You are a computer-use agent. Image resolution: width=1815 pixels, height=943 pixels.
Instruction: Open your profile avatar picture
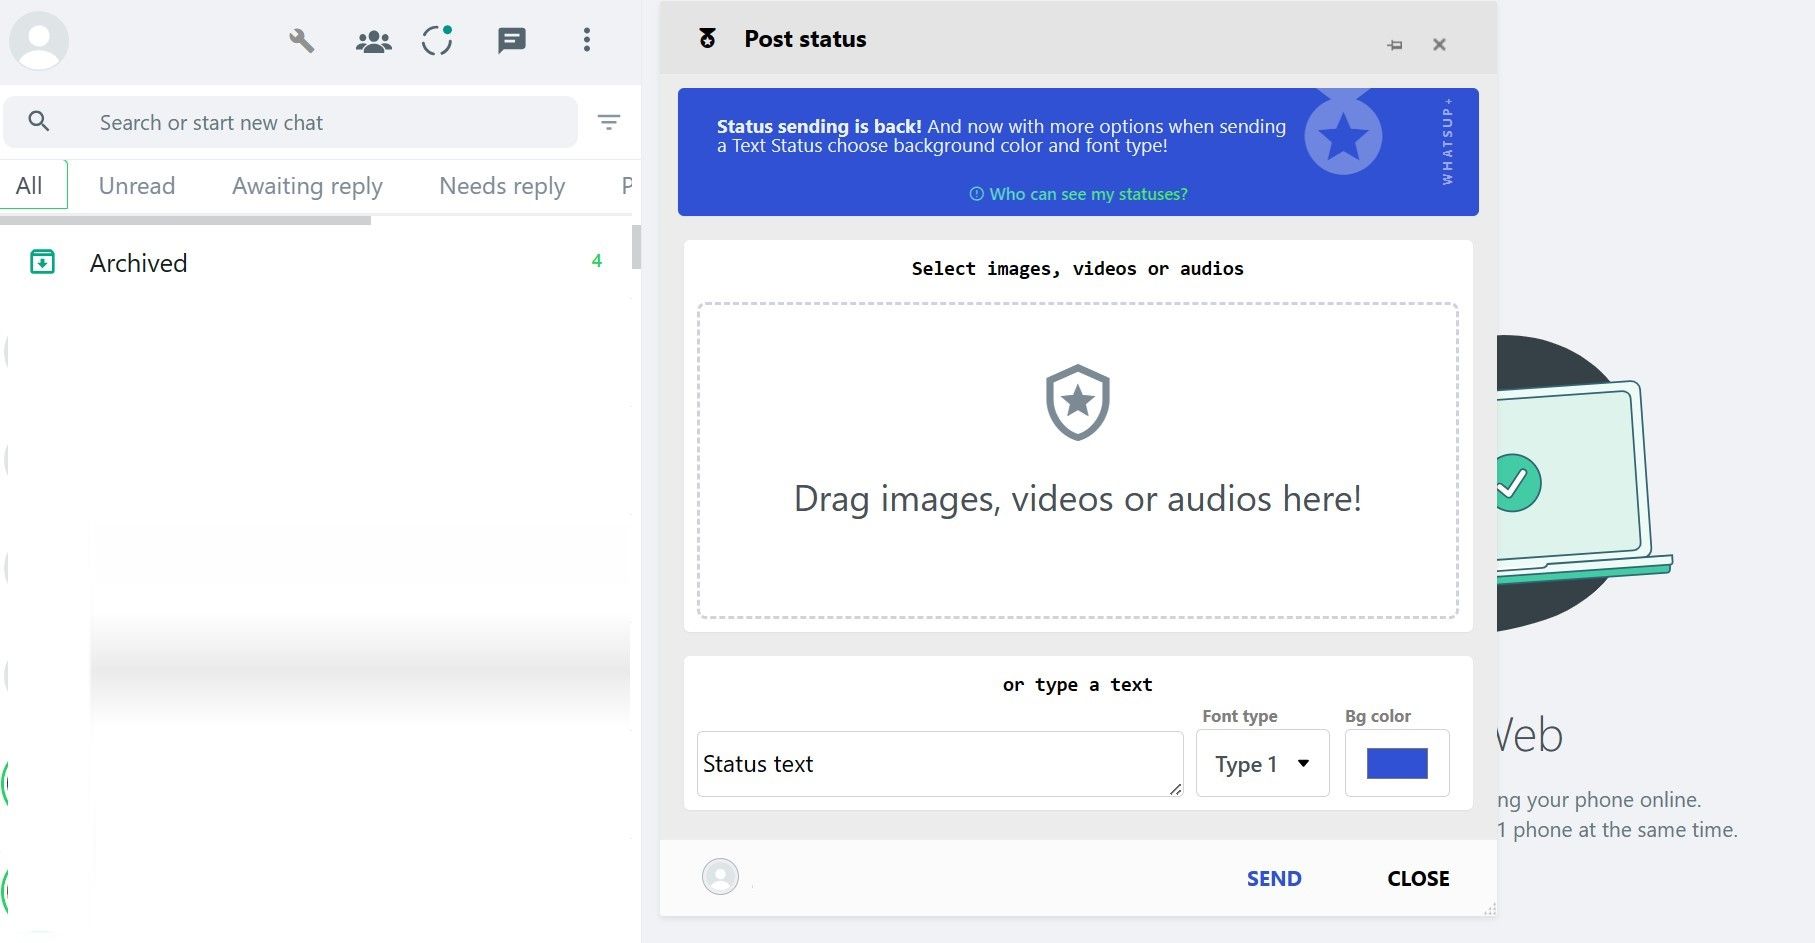click(x=40, y=41)
